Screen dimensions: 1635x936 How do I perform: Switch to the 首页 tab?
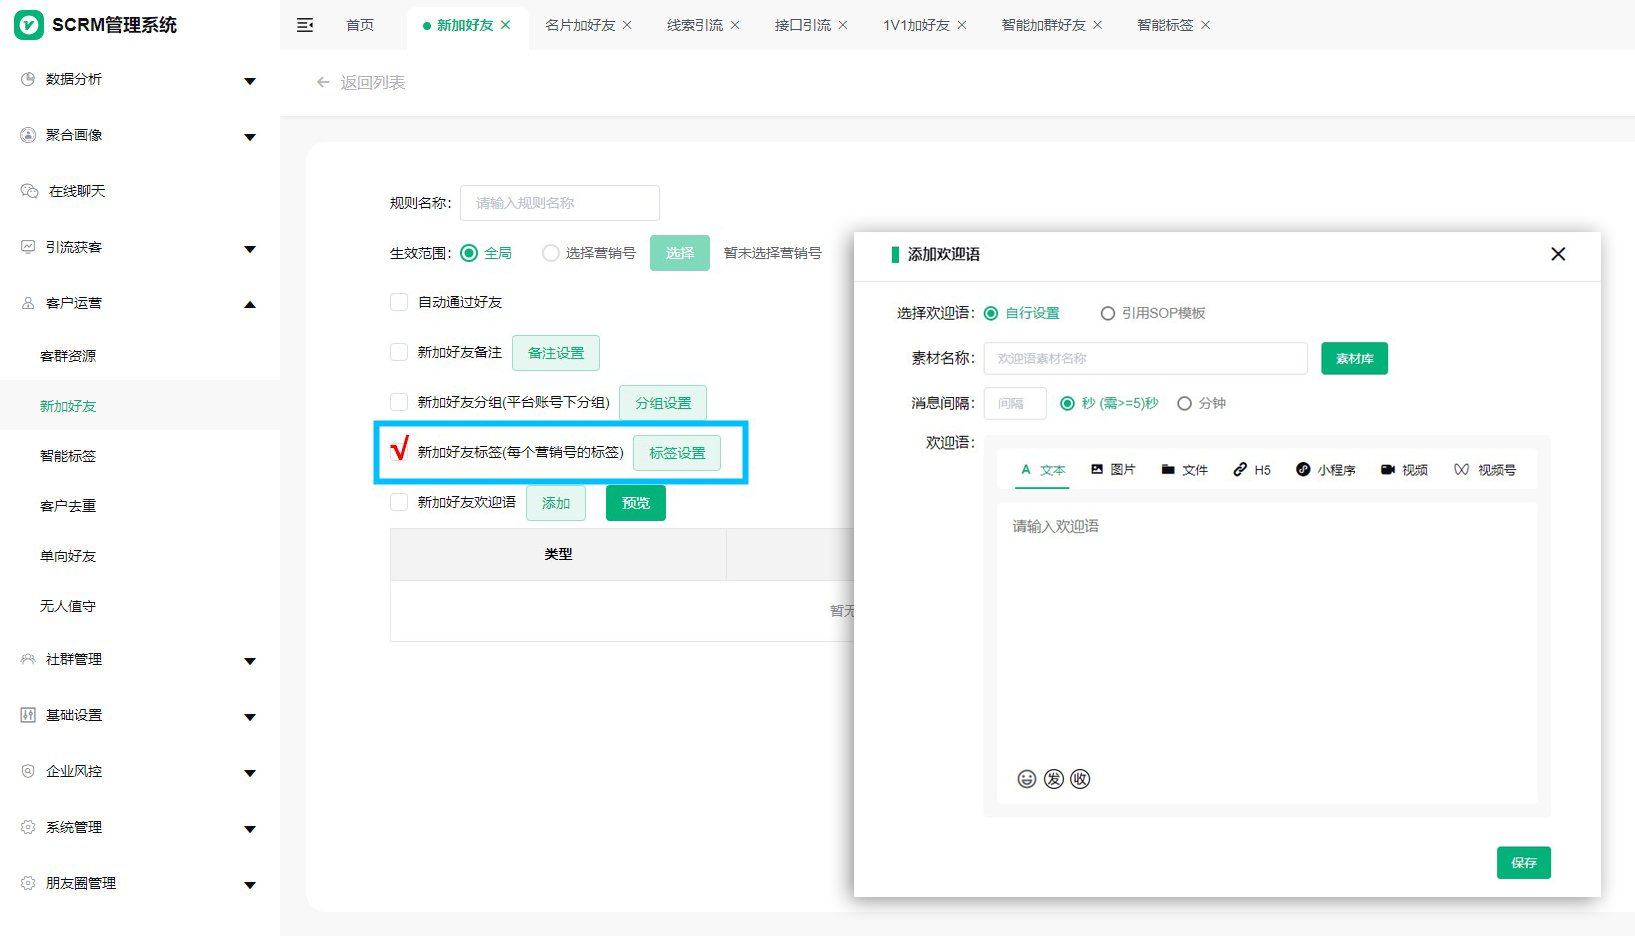(360, 25)
